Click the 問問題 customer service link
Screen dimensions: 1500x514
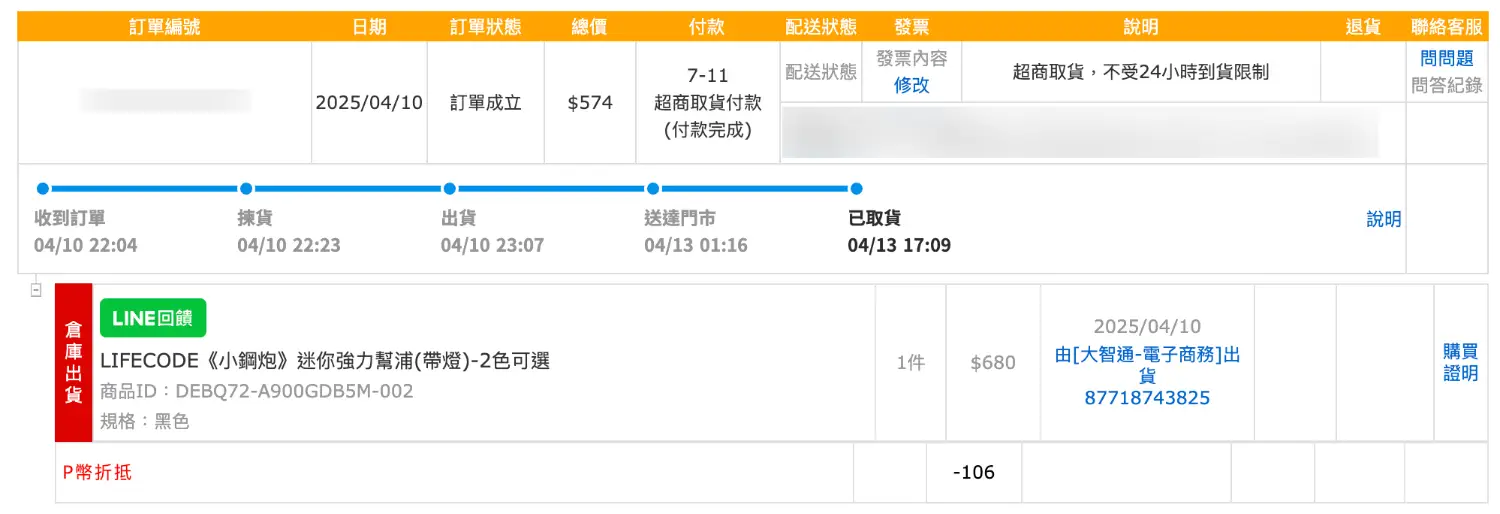click(x=1446, y=59)
